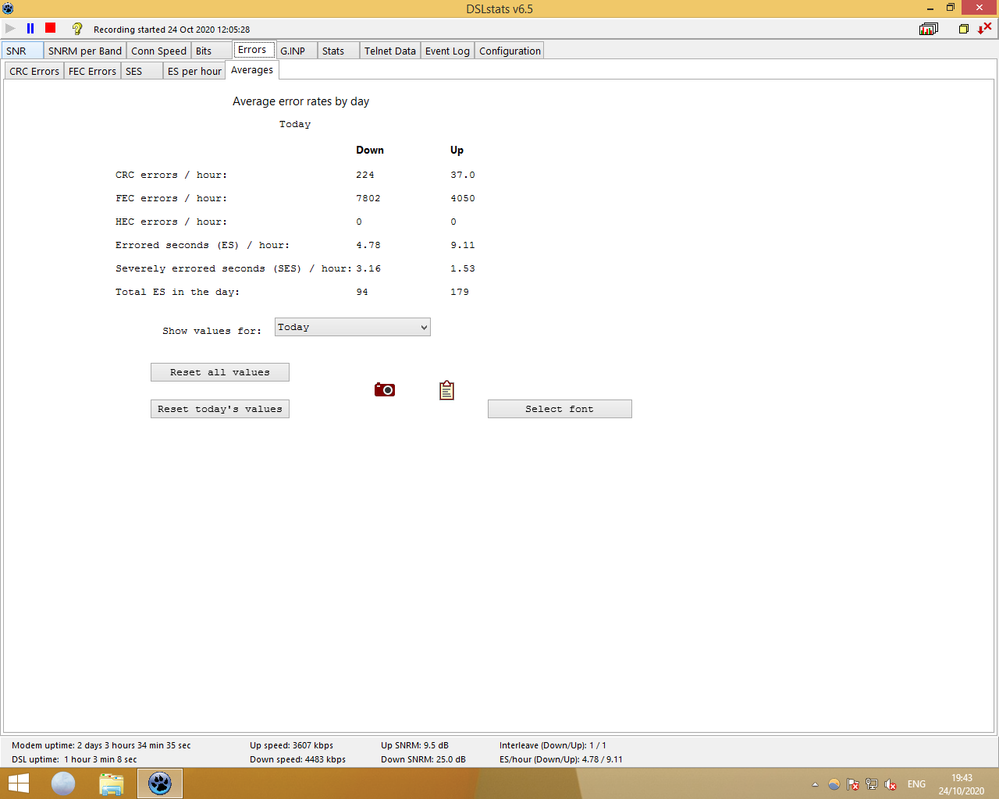Image resolution: width=999 pixels, height=799 pixels.
Task: Open help via the yellow question mark icon
Action: [x=77, y=29]
